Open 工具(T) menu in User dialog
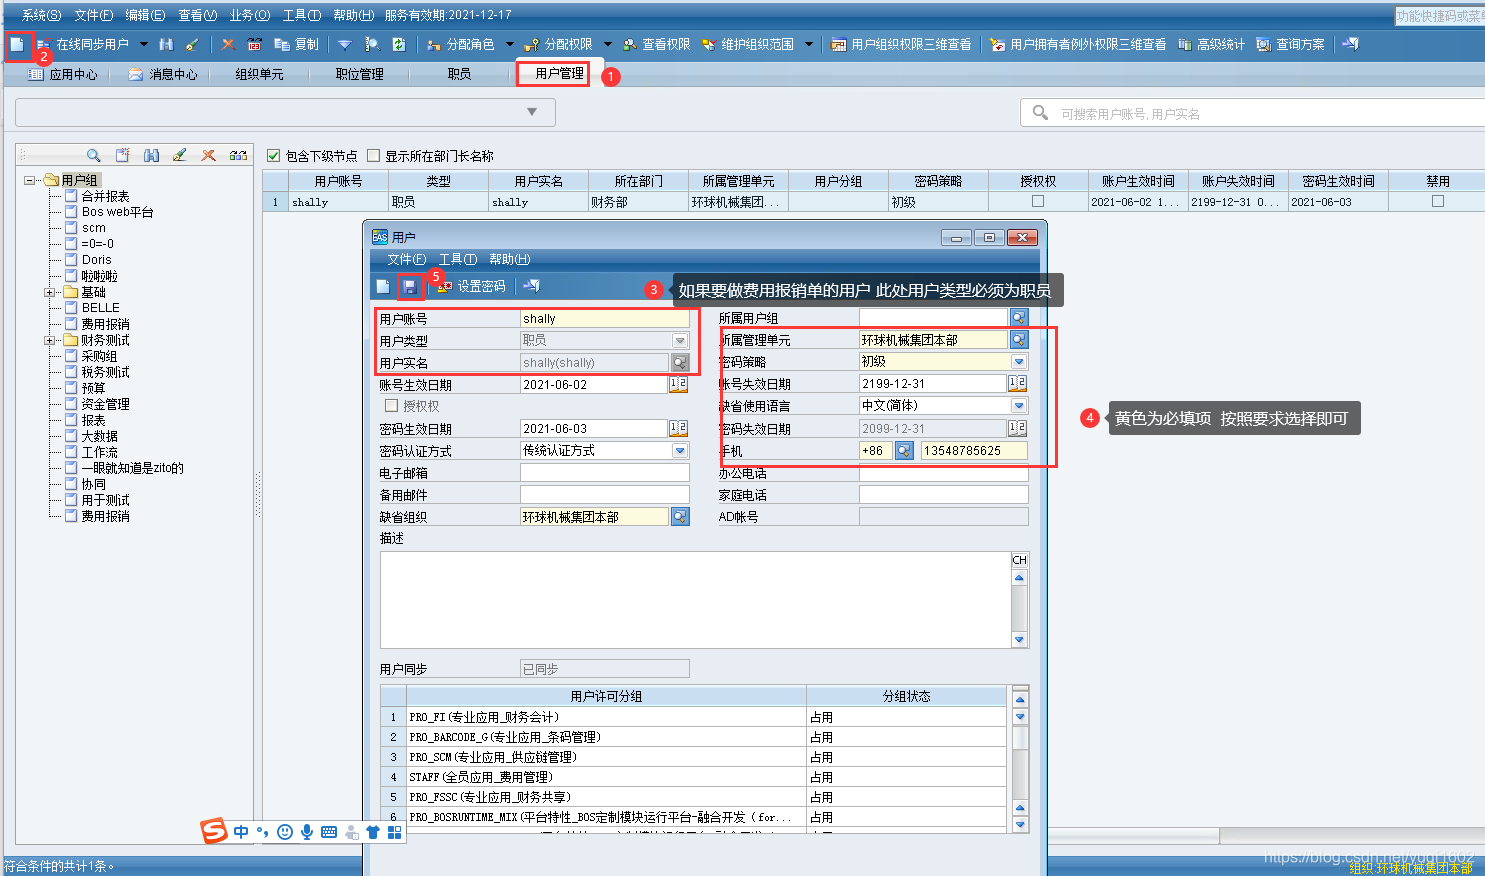This screenshot has height=876, width=1485. 458,259
